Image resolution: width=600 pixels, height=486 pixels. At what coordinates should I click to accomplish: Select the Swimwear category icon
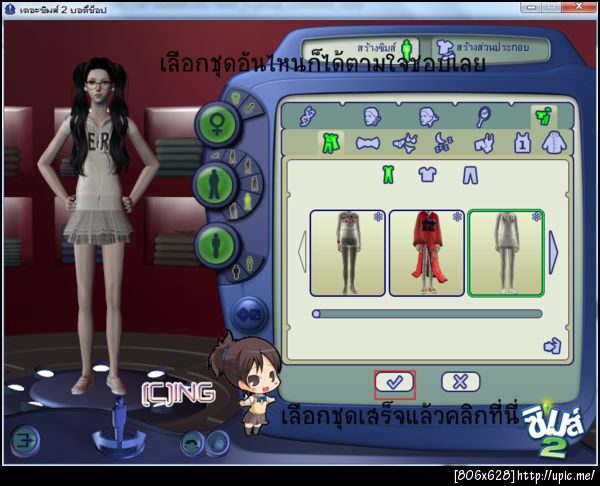484,143
